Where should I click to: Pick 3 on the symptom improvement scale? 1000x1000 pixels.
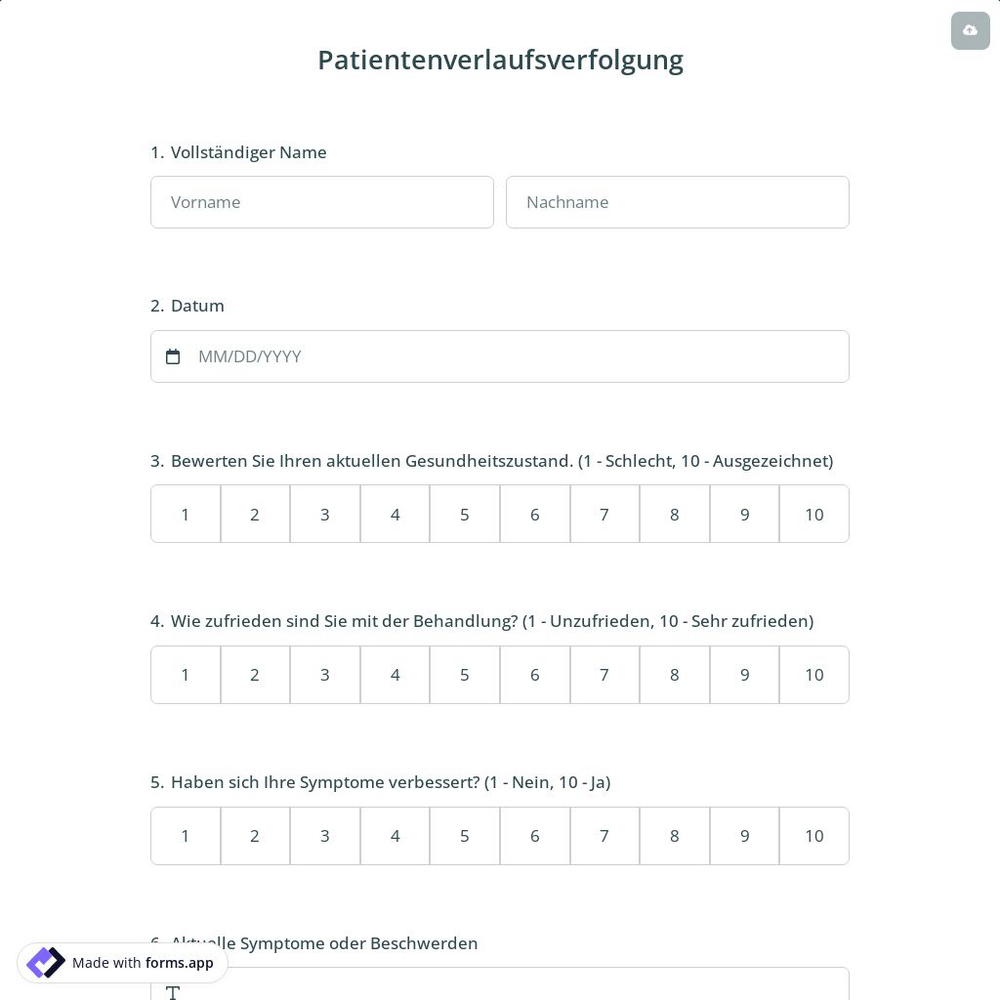point(324,835)
